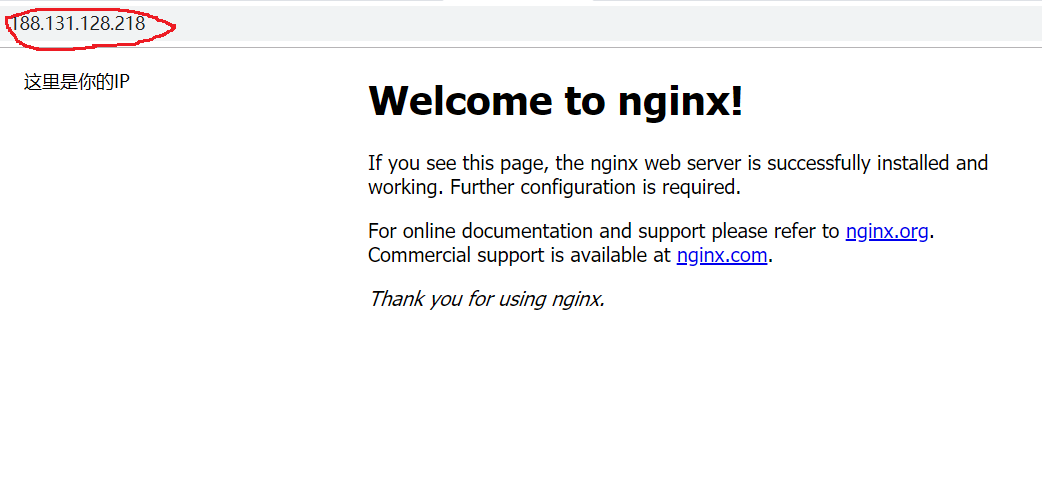Open the nginx.org documentation link
1042x485 pixels.
coord(886,231)
